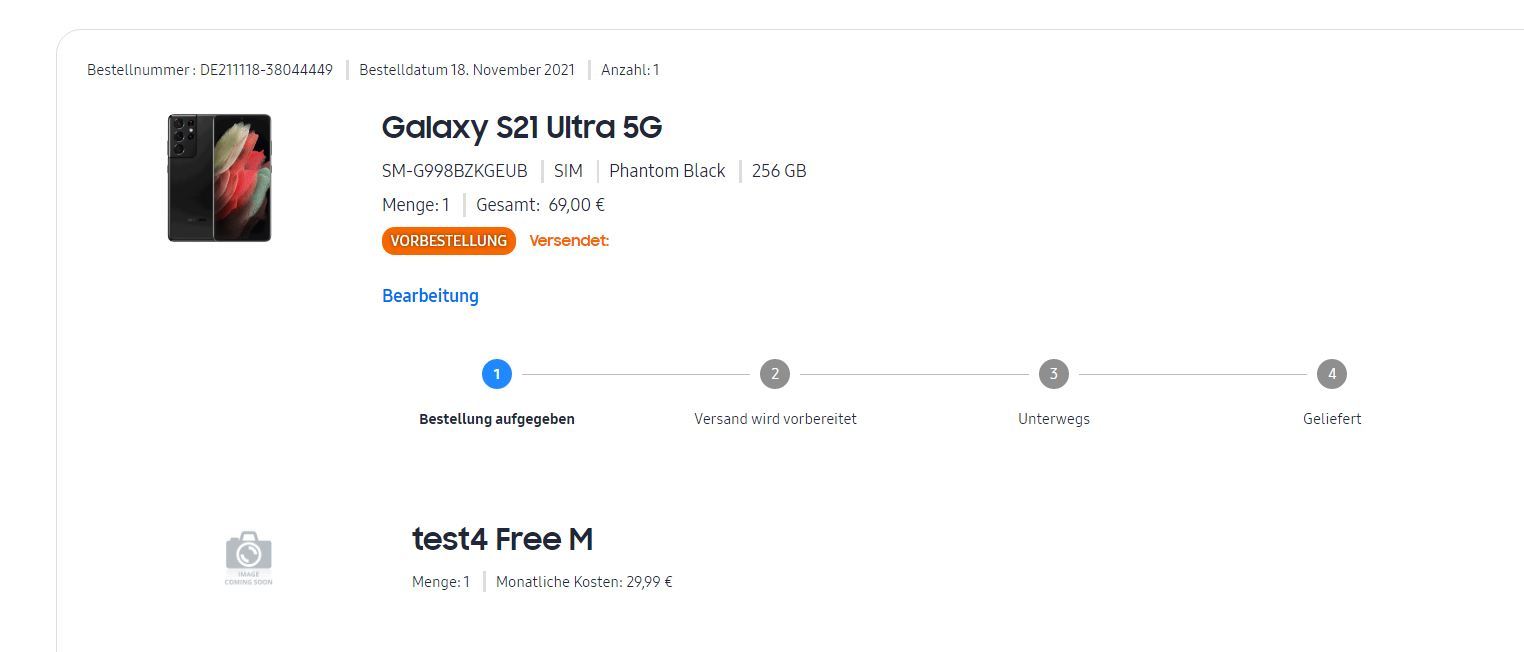Select step 3 circle in progress tracker
Viewport: 1524px width, 652px height.
click(x=1053, y=374)
